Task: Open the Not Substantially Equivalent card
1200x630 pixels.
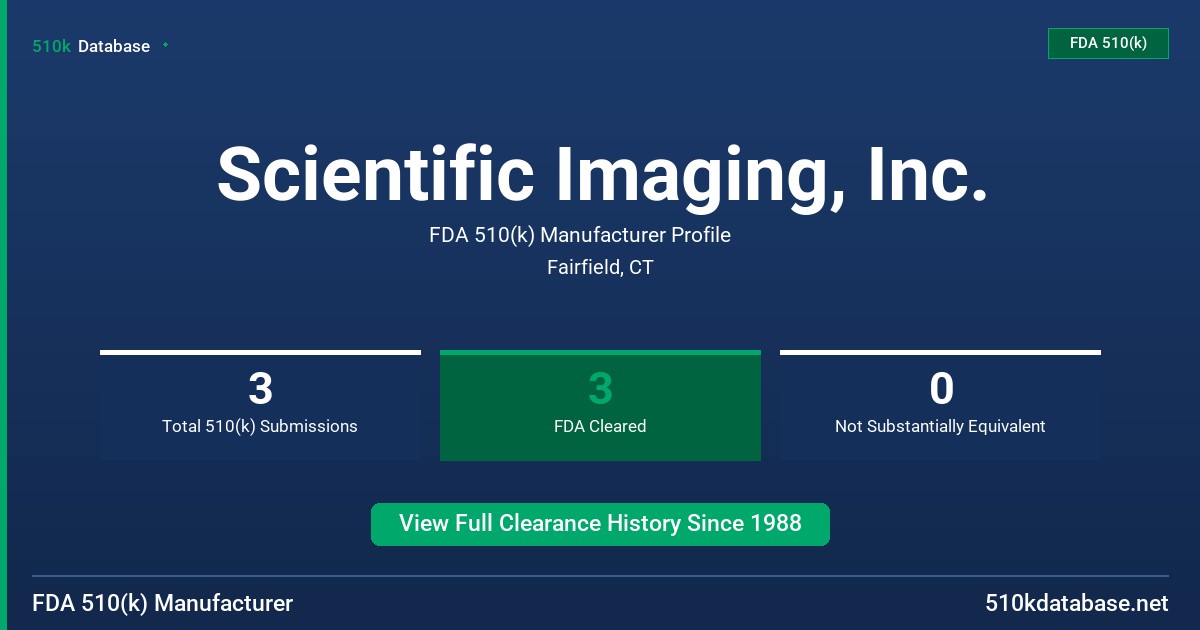Action: point(940,405)
